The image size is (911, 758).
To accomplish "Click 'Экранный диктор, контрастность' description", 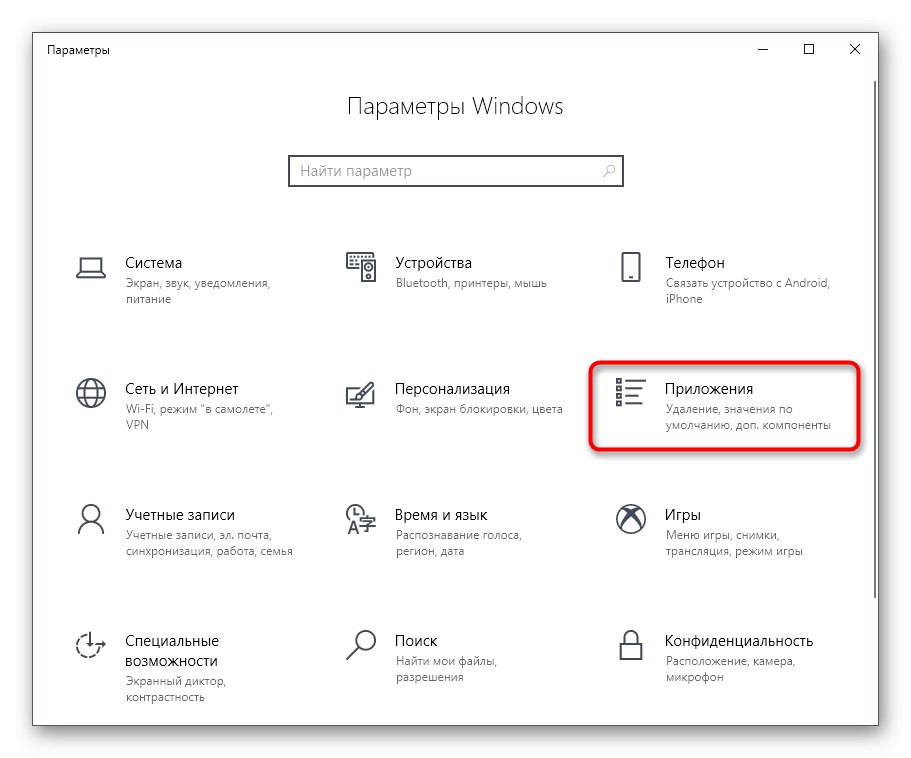I will pyautogui.click(x=175, y=689).
